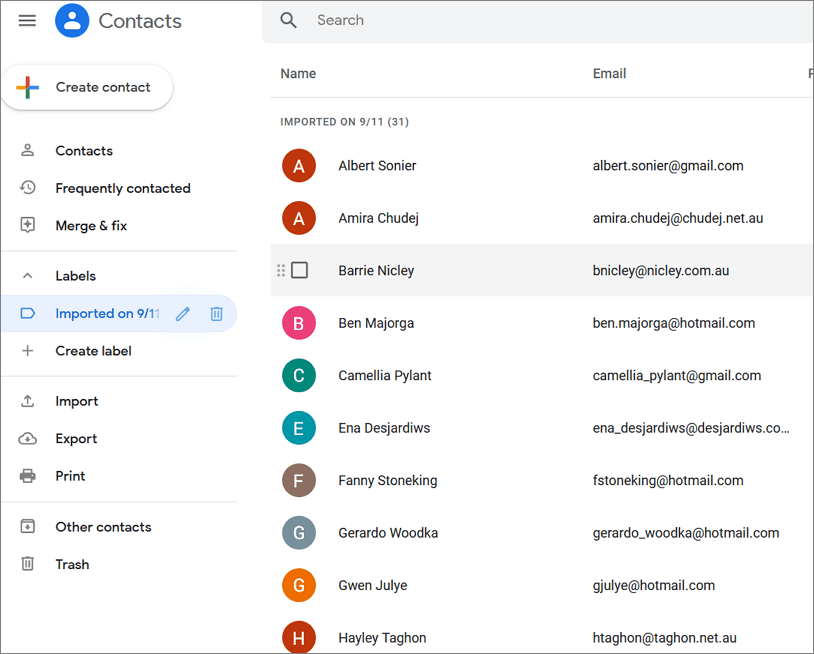814x654 pixels.
Task: Open the hamburger navigation menu
Action: coord(27,20)
